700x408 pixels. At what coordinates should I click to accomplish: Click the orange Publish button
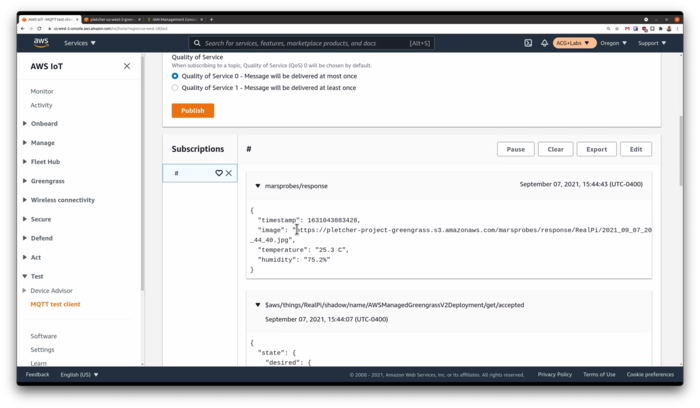coord(193,111)
